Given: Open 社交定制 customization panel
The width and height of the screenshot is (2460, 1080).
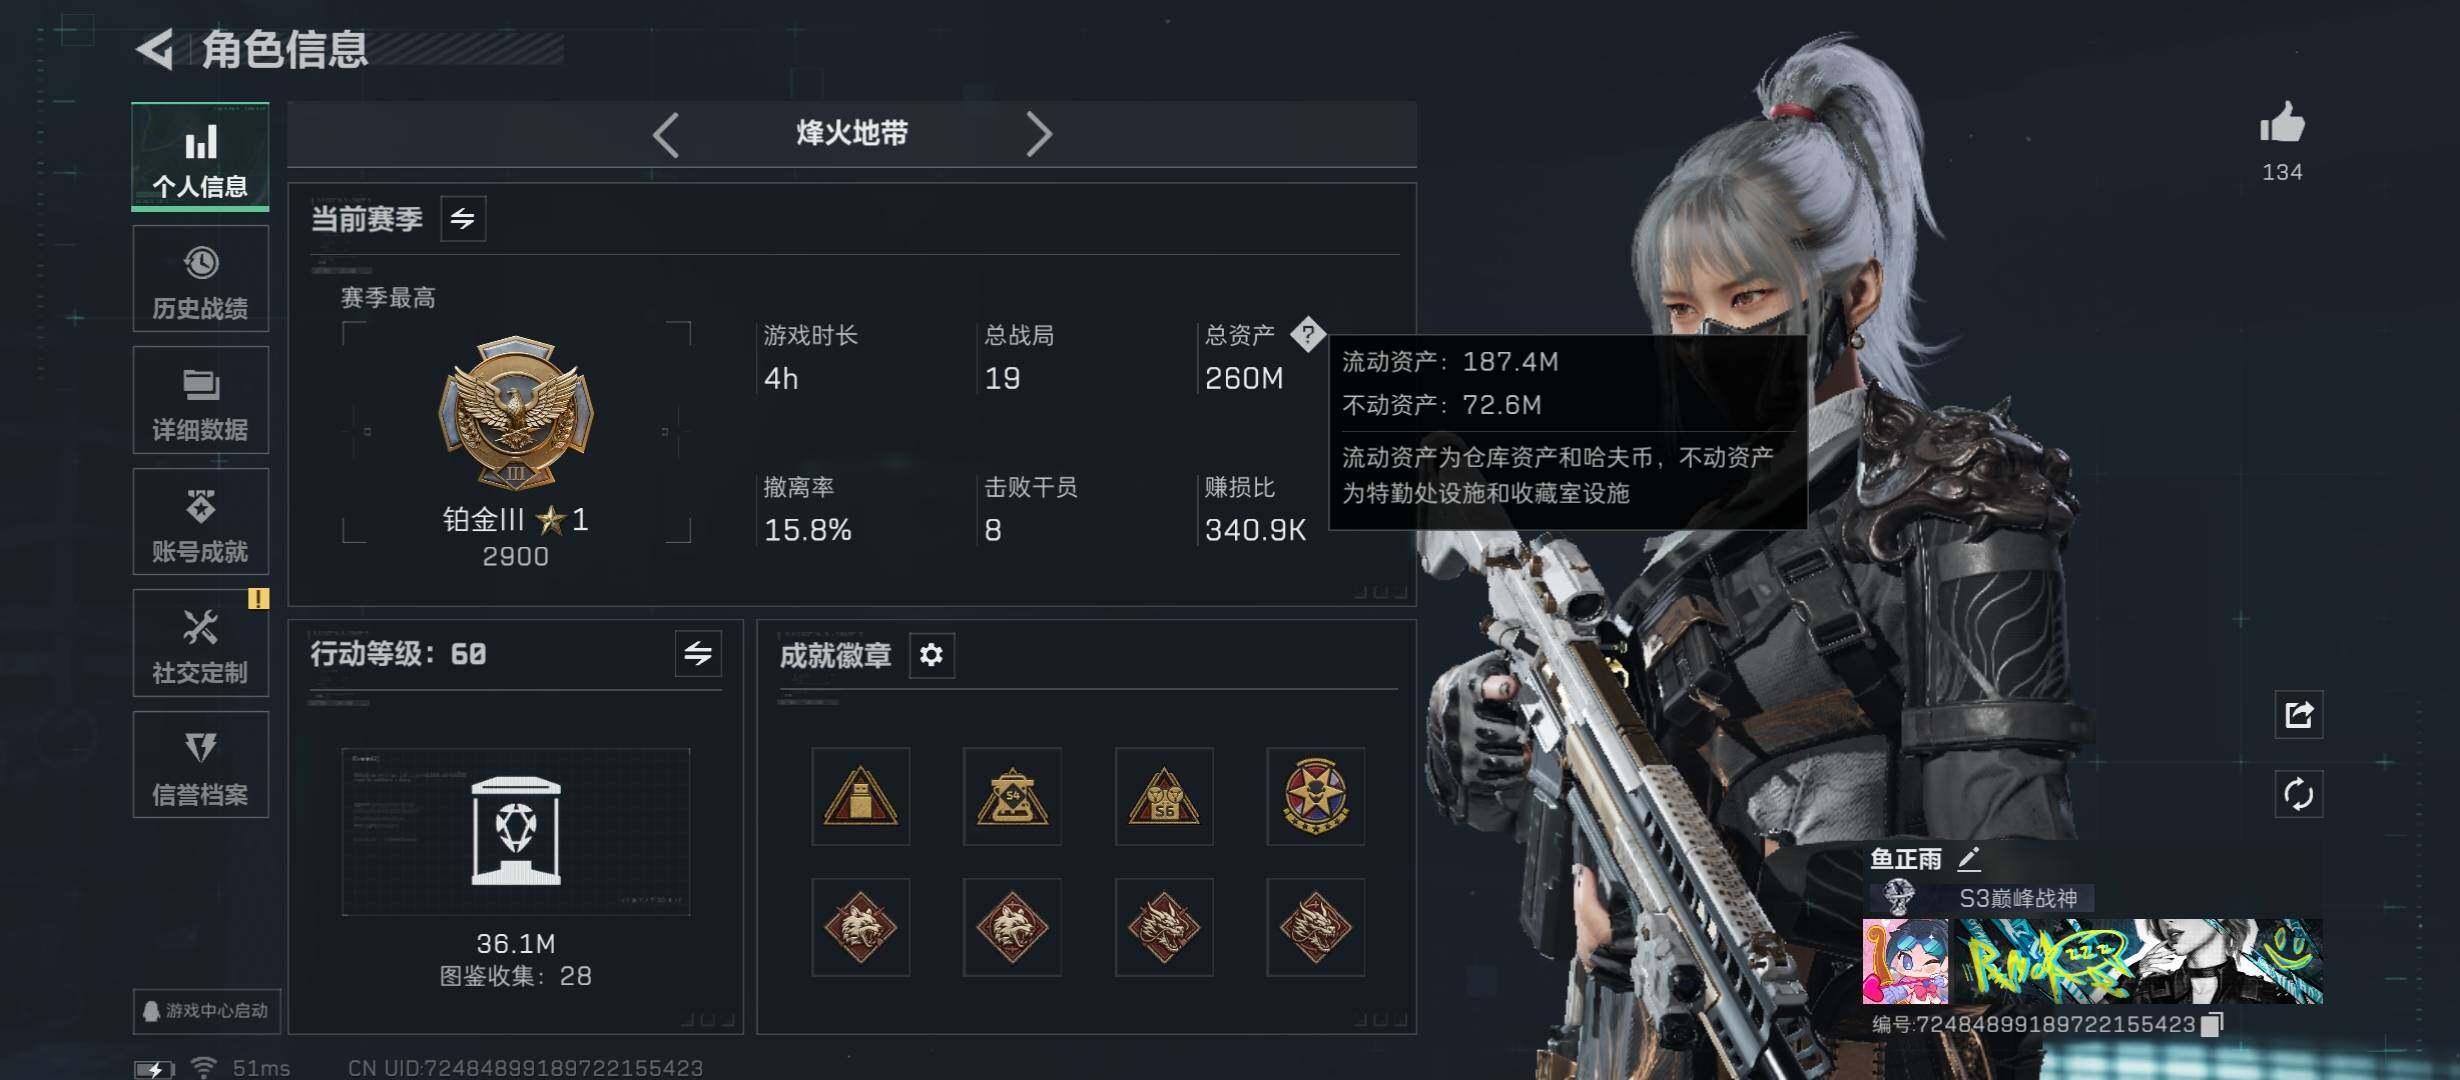Looking at the screenshot, I should pos(200,643).
